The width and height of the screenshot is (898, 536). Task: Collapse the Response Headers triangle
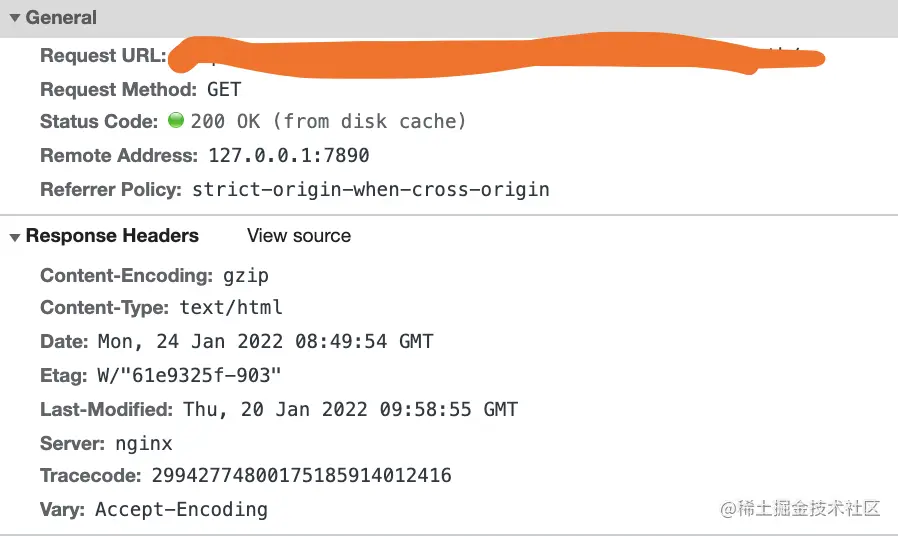pyautogui.click(x=15, y=237)
